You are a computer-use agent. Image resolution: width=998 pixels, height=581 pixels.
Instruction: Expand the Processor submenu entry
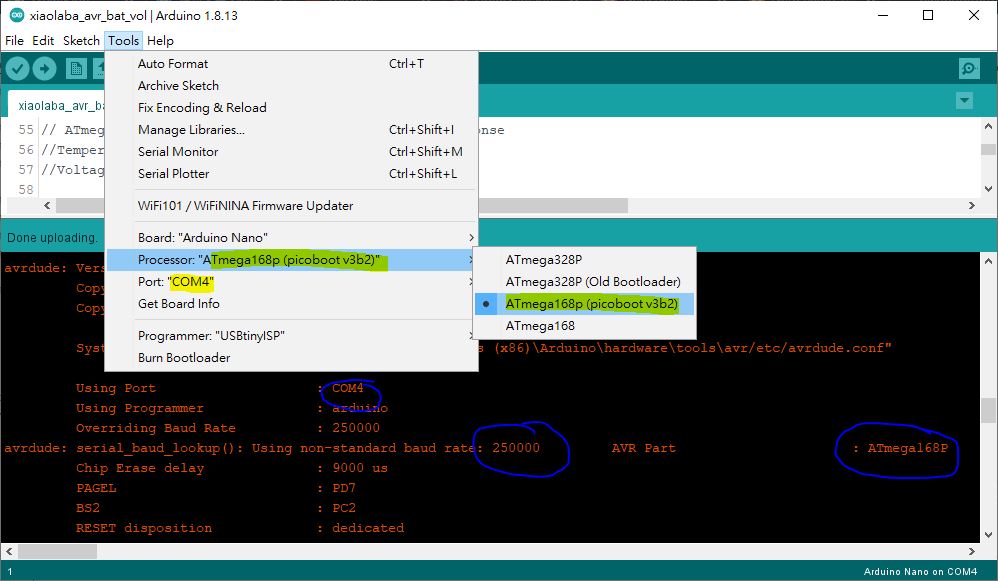click(x=291, y=260)
